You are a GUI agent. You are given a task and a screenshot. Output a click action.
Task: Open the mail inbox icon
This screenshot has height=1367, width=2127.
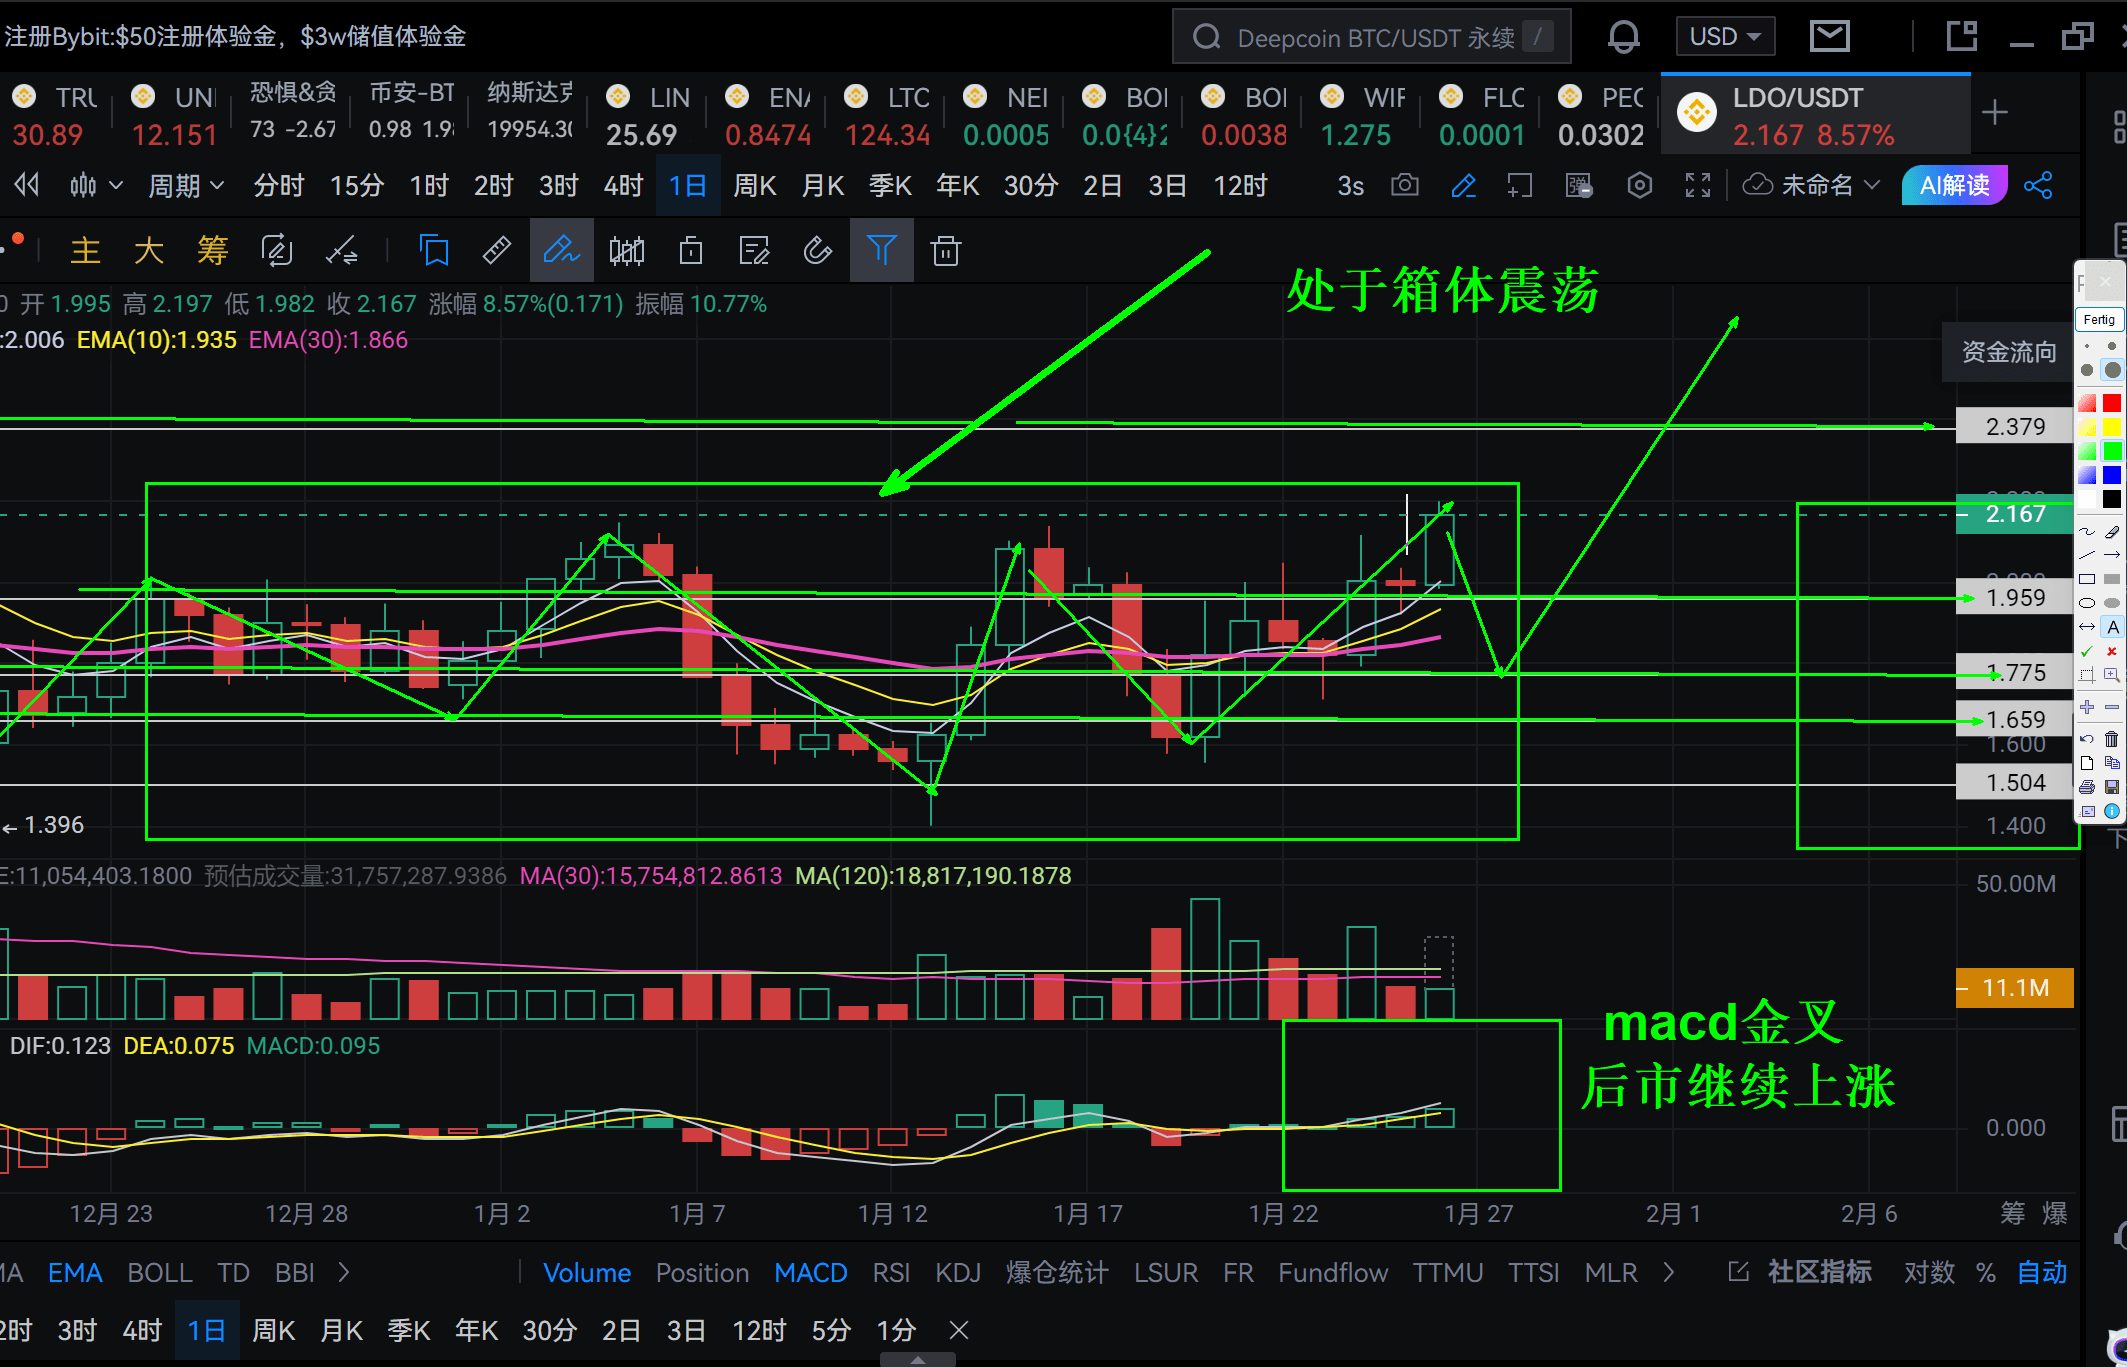pos(1829,37)
